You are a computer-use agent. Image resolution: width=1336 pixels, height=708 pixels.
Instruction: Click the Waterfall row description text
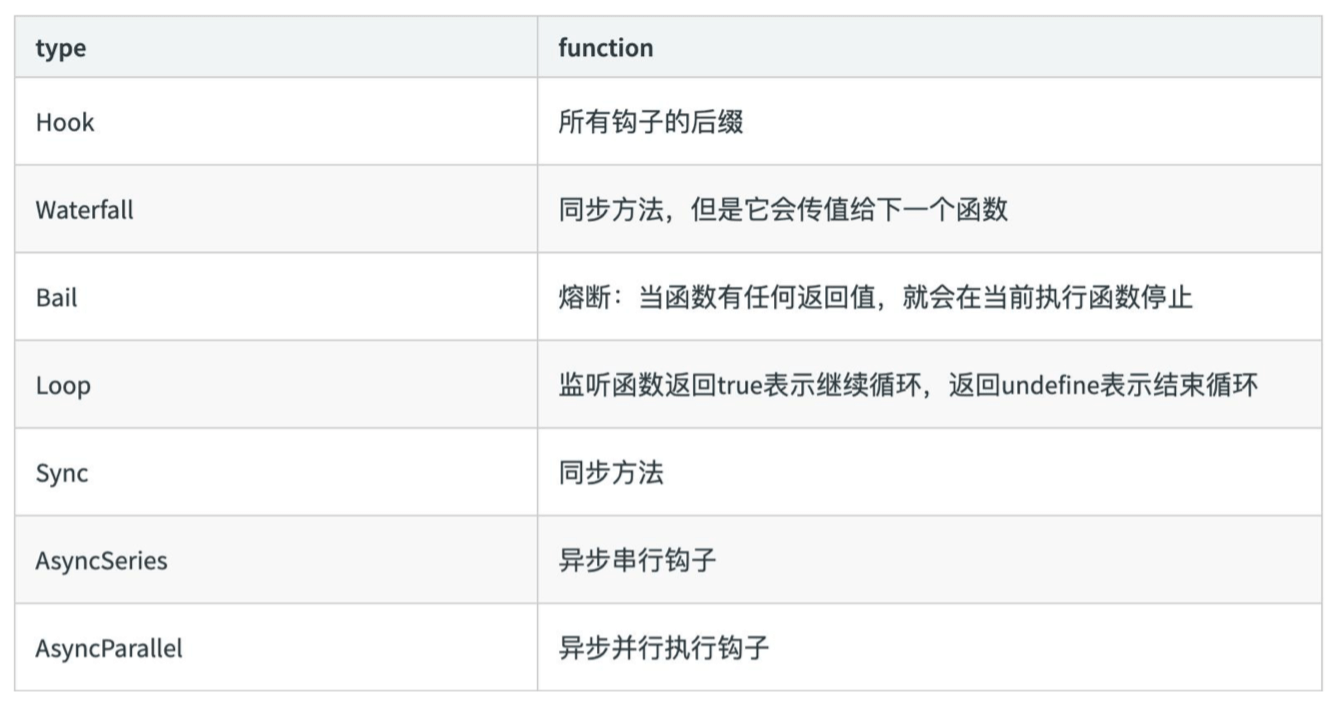tap(783, 210)
